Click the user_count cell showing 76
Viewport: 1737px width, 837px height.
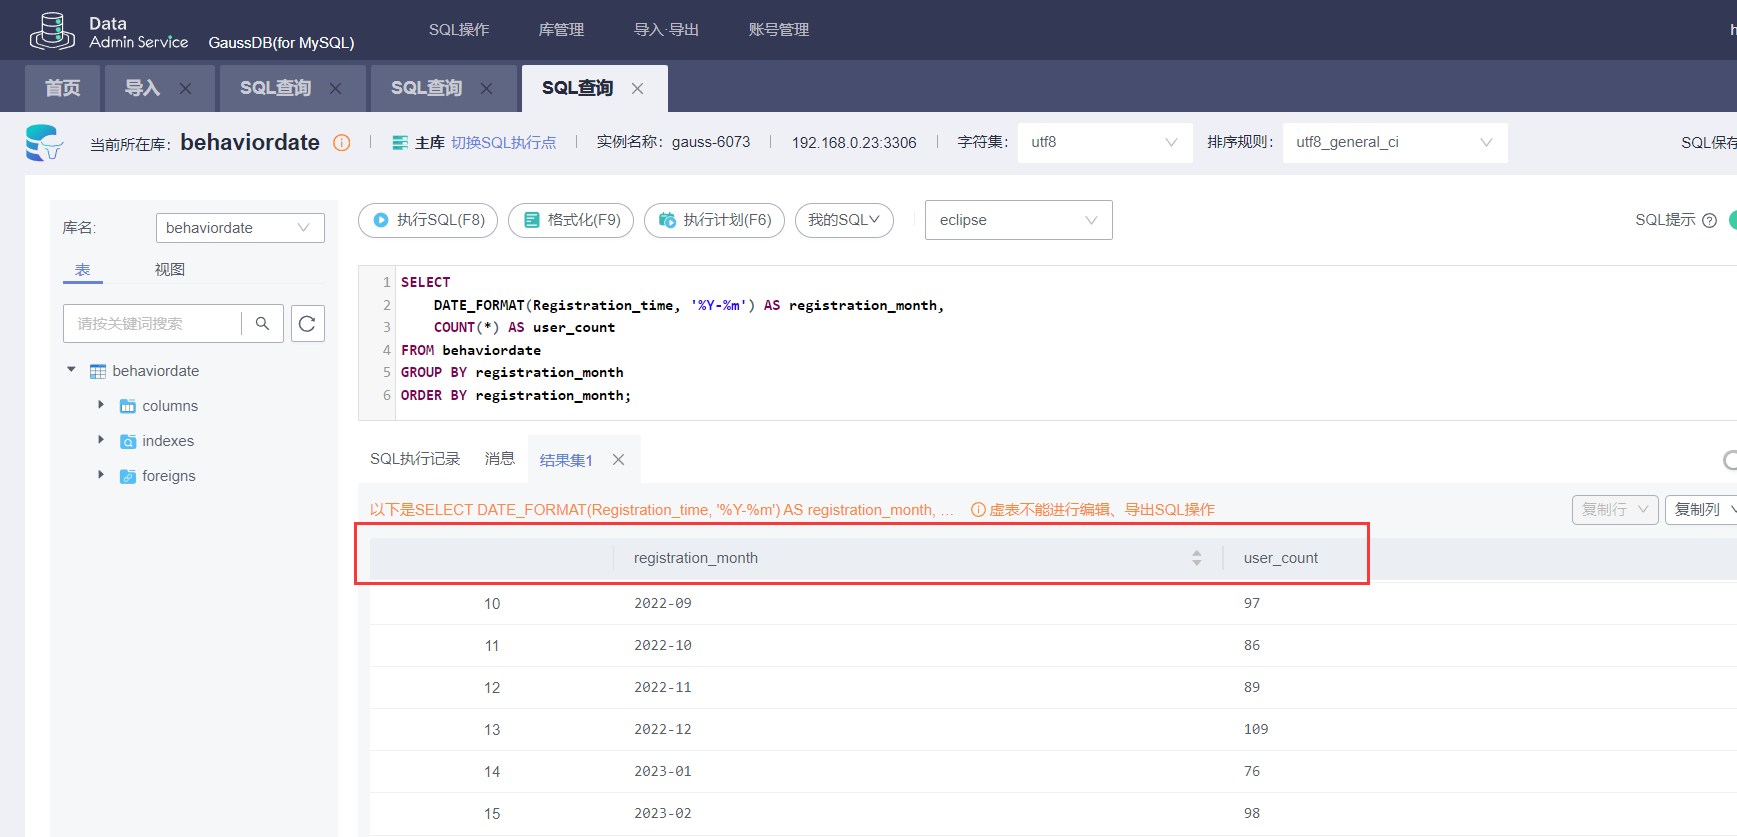click(1252, 771)
